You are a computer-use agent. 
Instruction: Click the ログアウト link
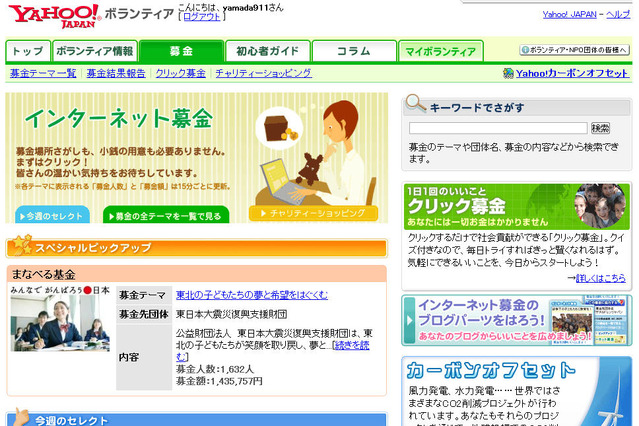[202, 17]
